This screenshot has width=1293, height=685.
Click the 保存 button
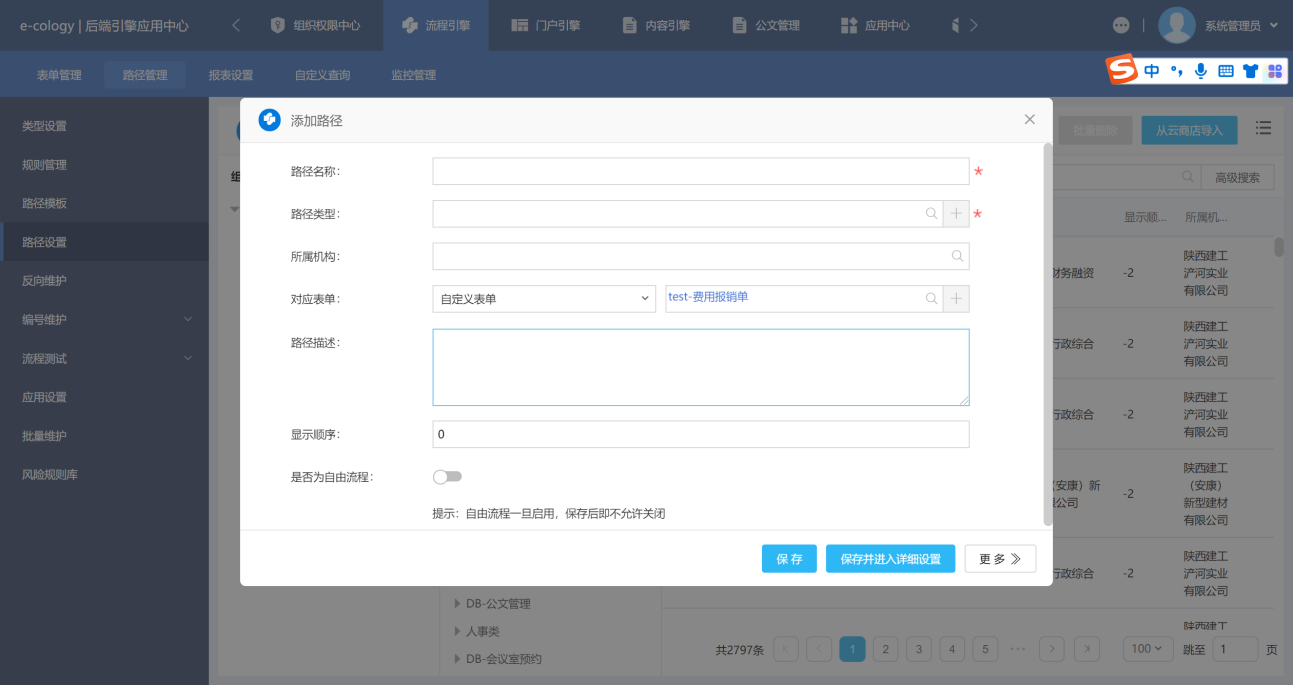click(x=789, y=559)
